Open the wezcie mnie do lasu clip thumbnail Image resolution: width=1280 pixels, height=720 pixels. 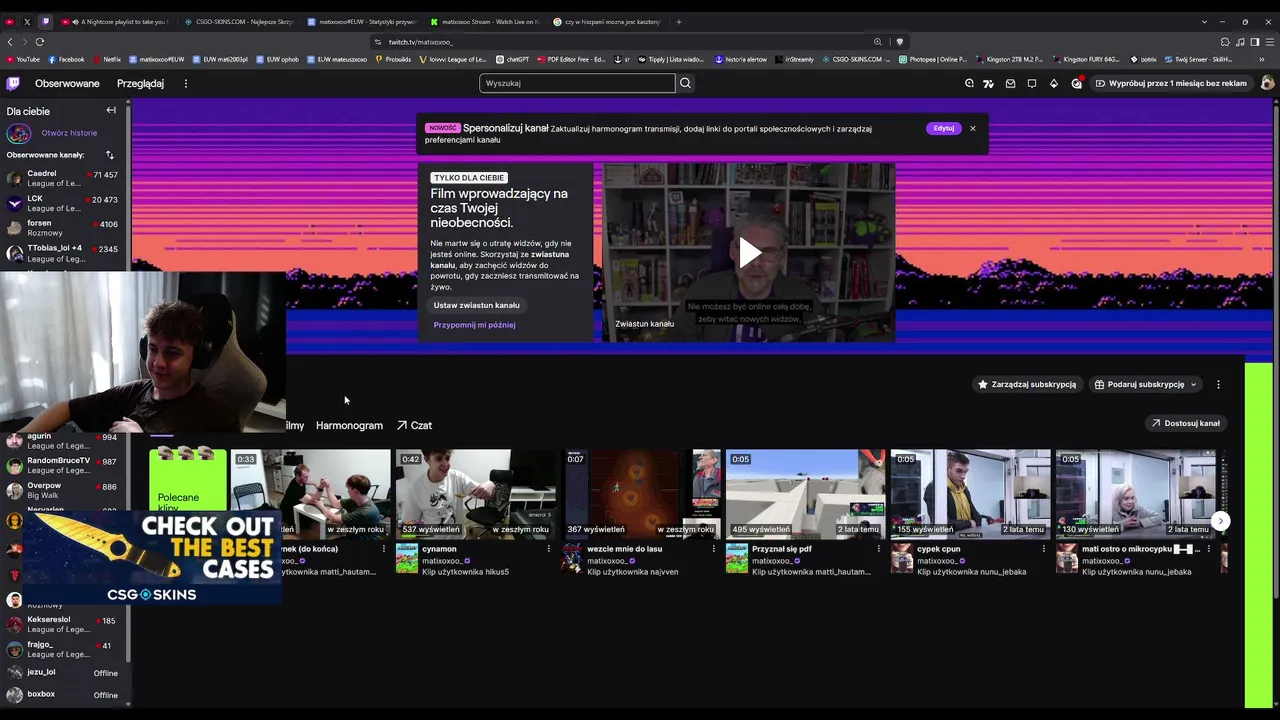(x=640, y=494)
